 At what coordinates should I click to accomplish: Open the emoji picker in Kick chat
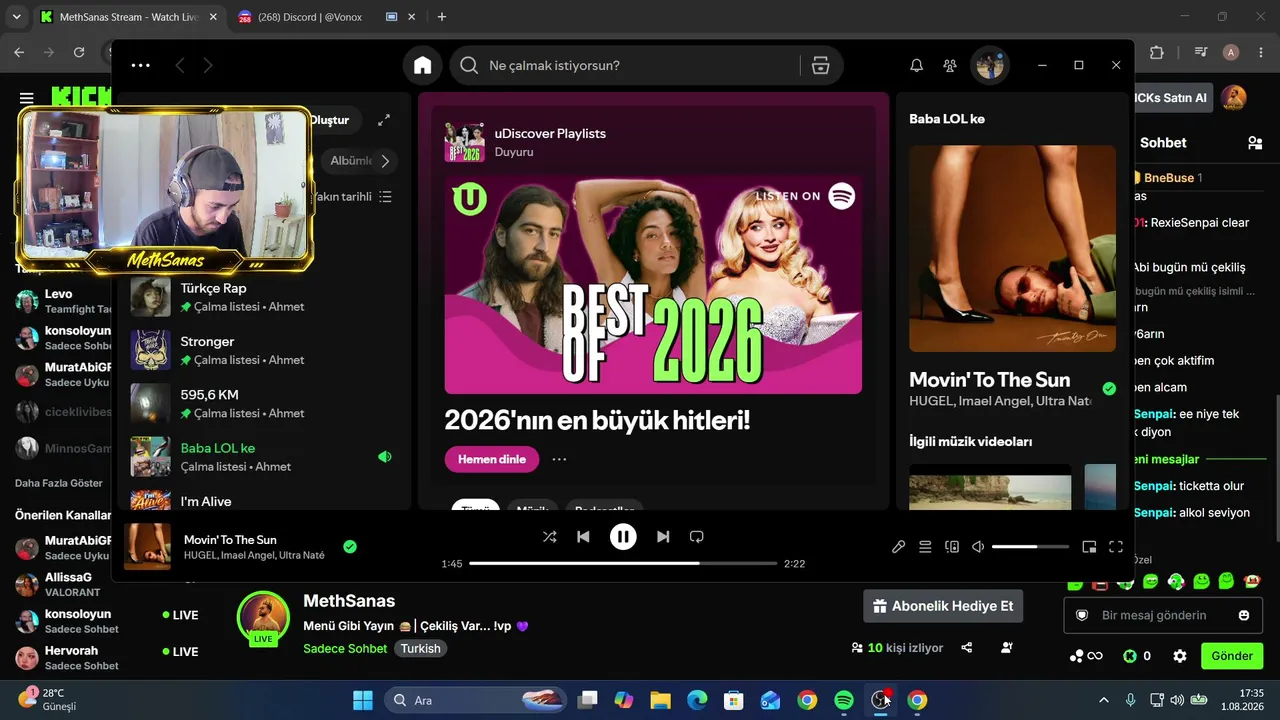point(1244,615)
